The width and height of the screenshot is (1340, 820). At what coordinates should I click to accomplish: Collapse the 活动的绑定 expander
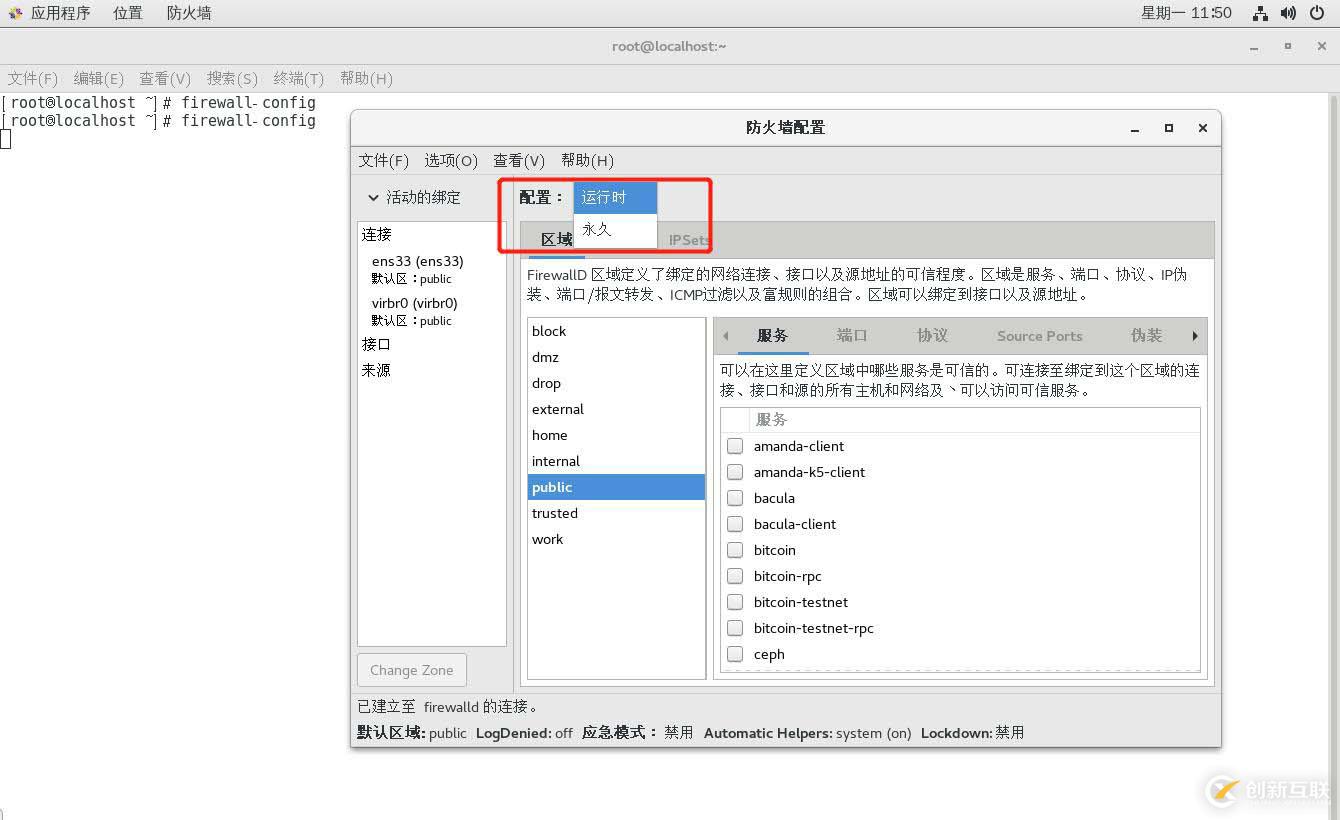tap(374, 198)
